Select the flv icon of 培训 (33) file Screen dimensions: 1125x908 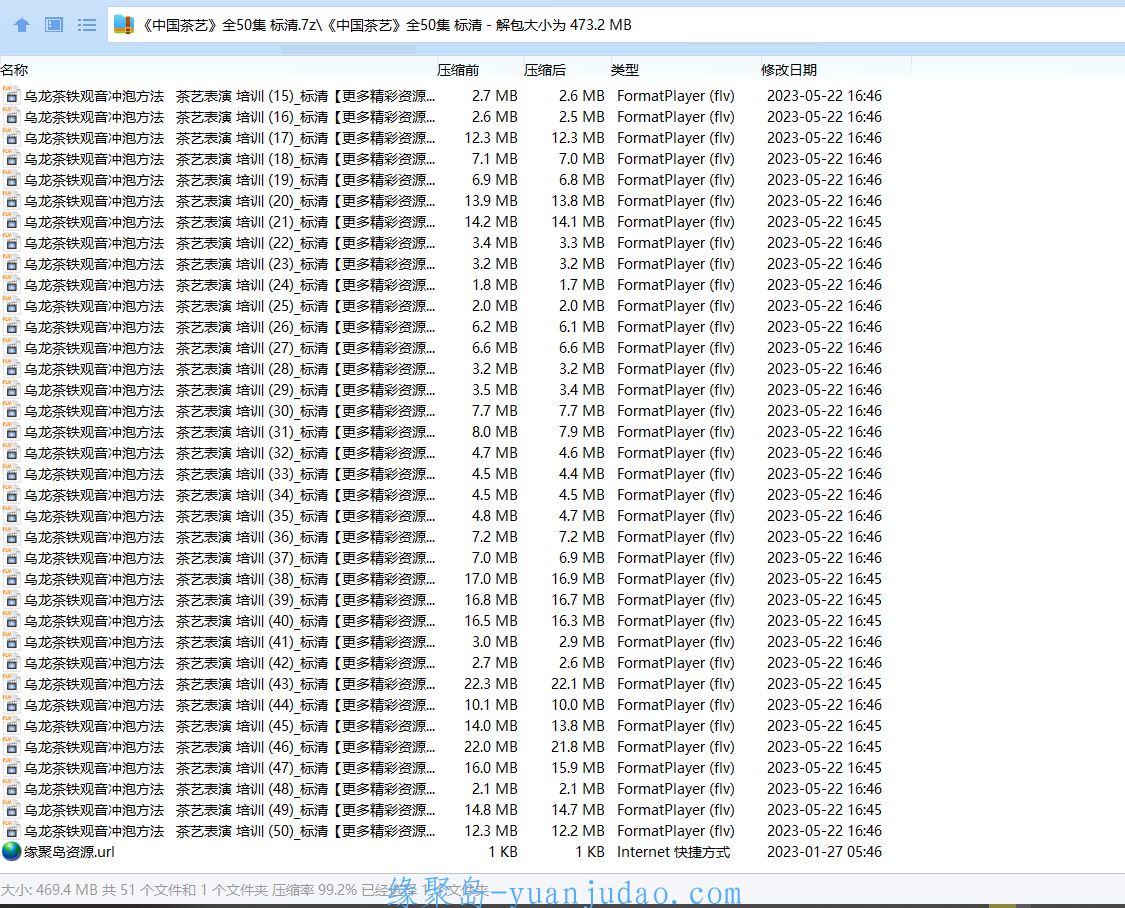pyautogui.click(x=11, y=473)
